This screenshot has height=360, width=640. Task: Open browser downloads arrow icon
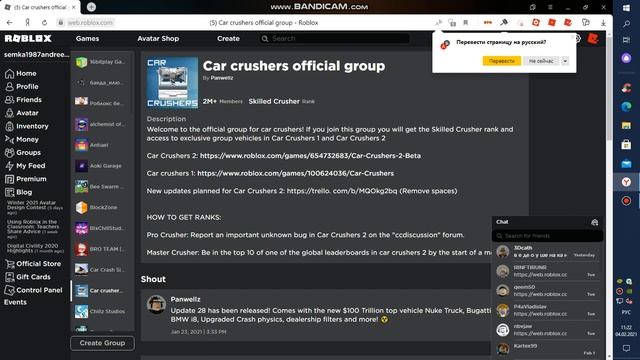coord(603,23)
